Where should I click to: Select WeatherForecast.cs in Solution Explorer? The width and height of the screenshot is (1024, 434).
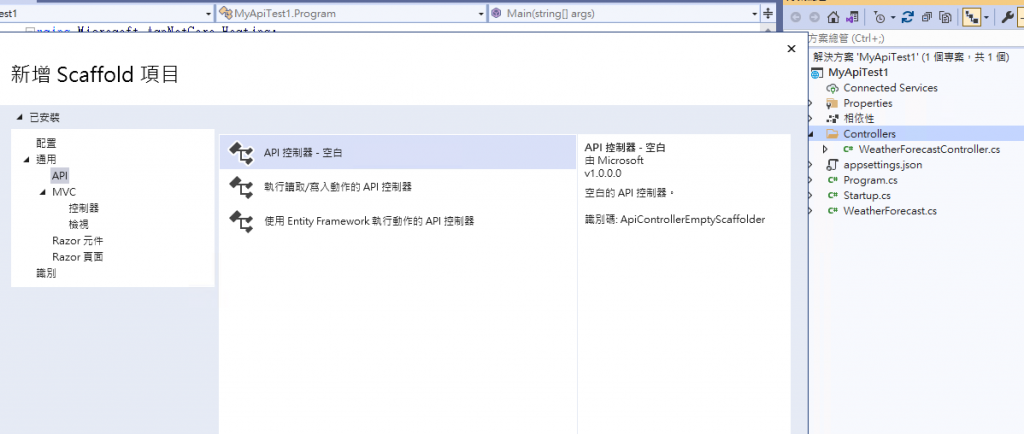[889, 211]
